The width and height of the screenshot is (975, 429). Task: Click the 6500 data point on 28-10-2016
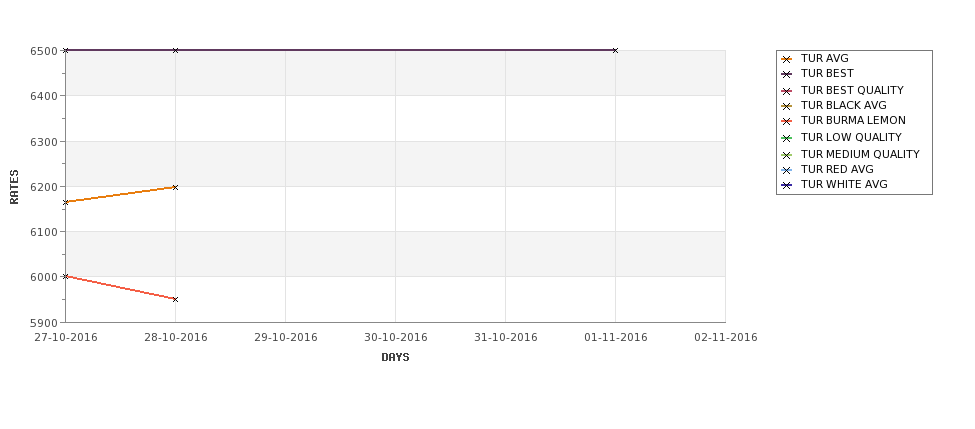coord(175,50)
